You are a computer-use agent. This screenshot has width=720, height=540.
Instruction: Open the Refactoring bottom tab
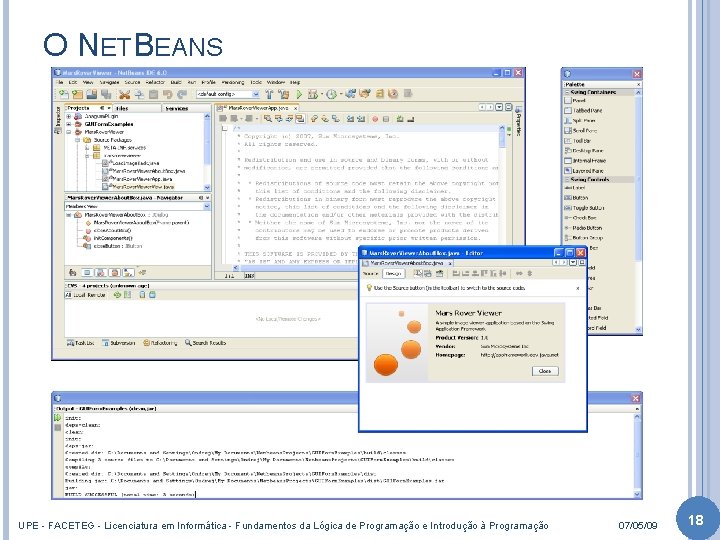pos(160,343)
